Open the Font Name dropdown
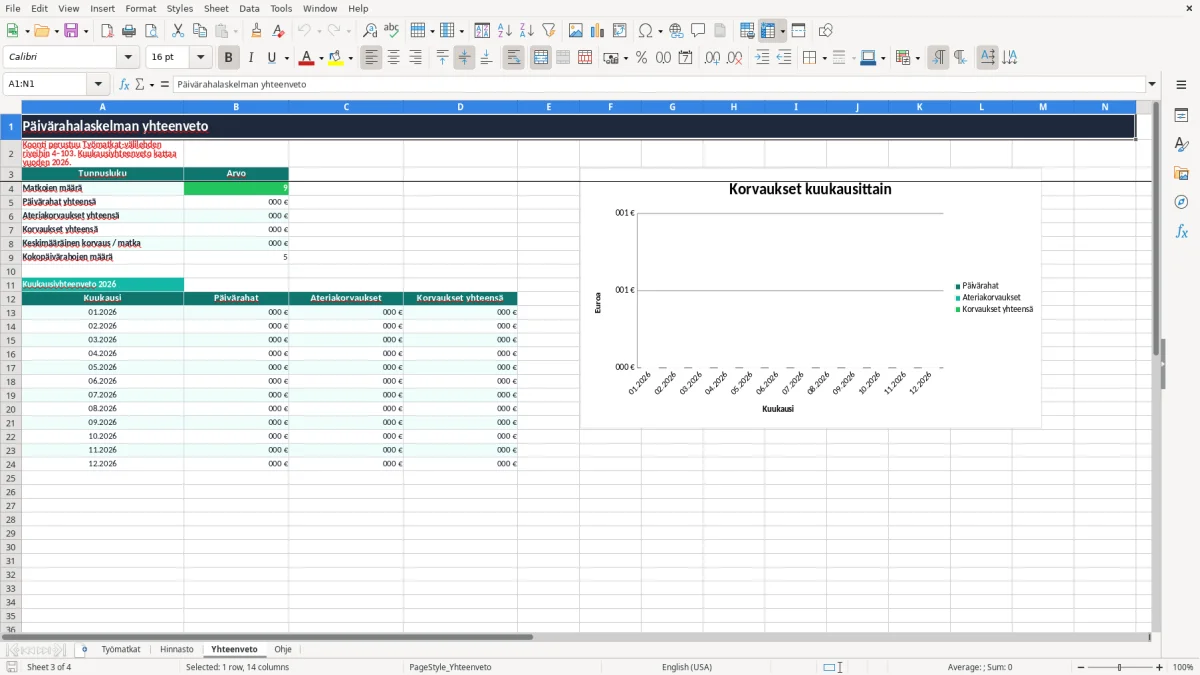 click(x=128, y=58)
